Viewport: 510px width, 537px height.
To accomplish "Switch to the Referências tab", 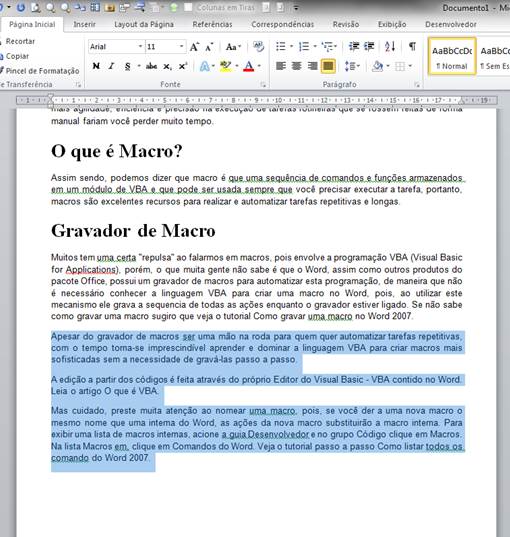I will pyautogui.click(x=212, y=24).
